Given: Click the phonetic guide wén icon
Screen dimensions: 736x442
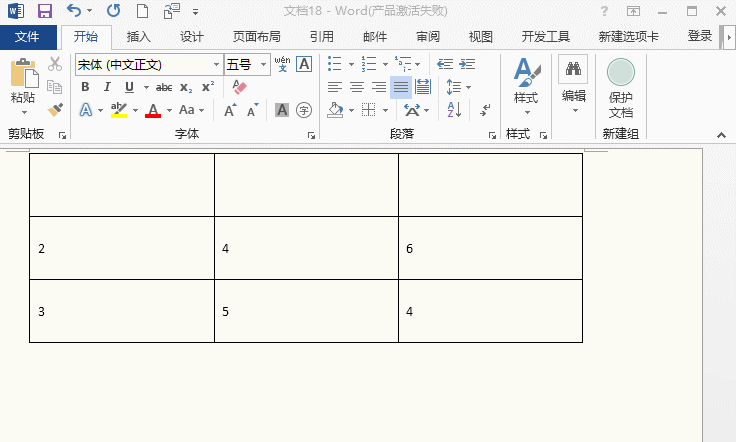Looking at the screenshot, I should click(283, 64).
